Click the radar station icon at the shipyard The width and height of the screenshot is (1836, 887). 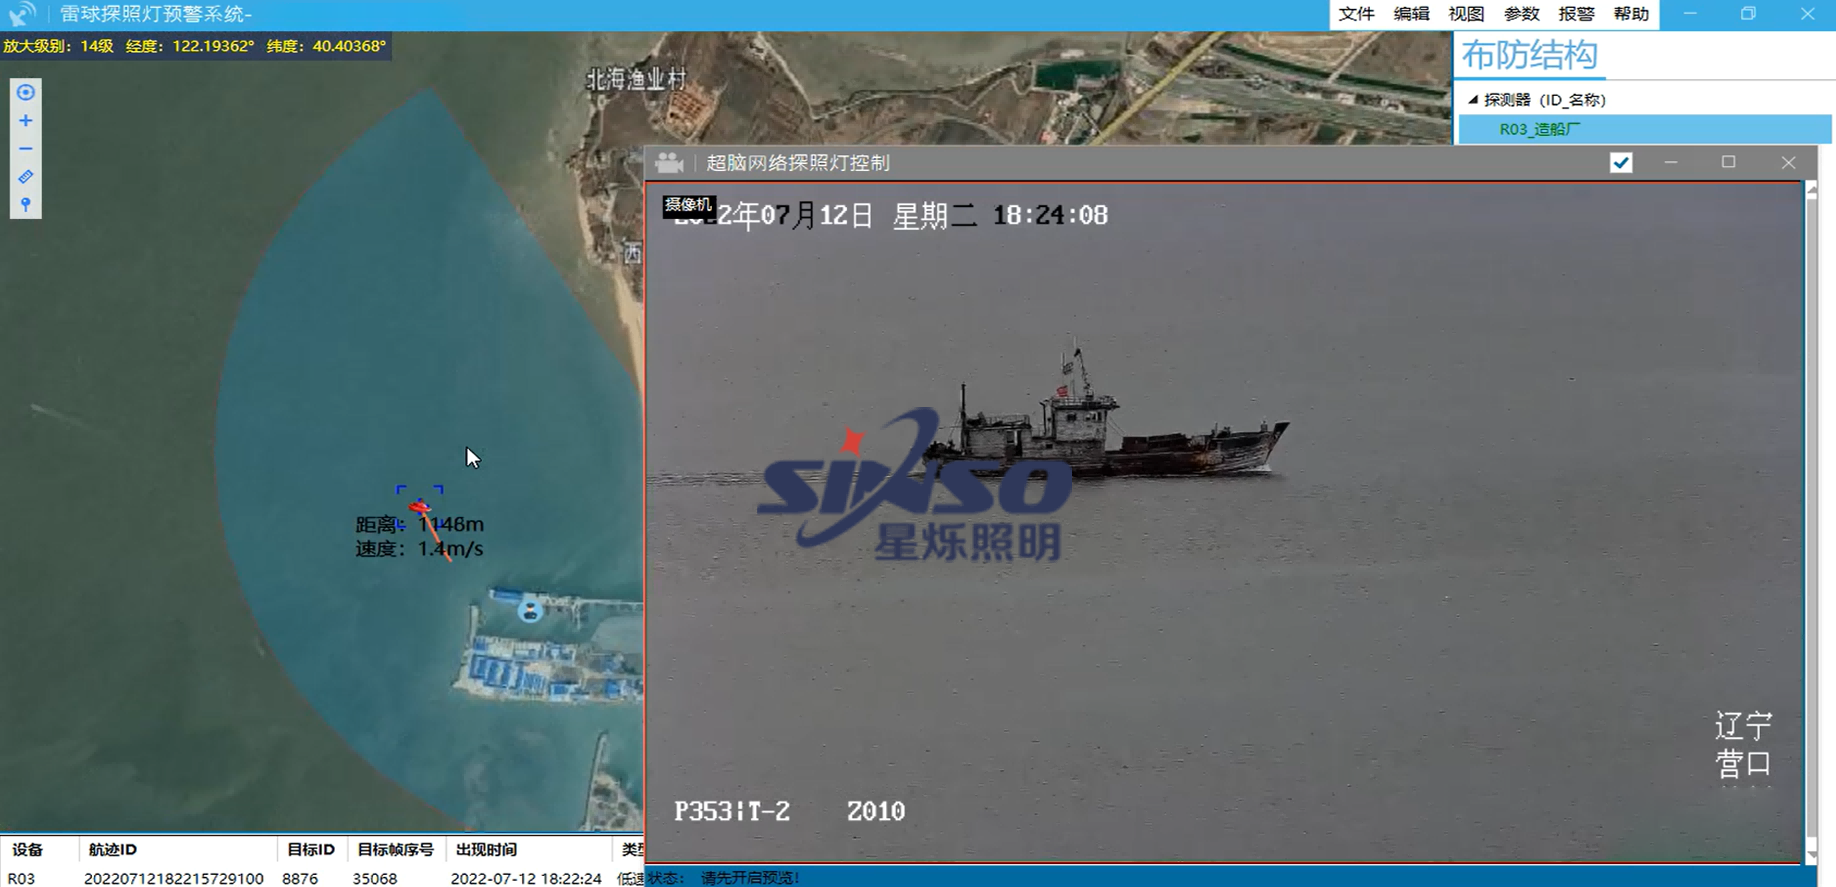530,609
